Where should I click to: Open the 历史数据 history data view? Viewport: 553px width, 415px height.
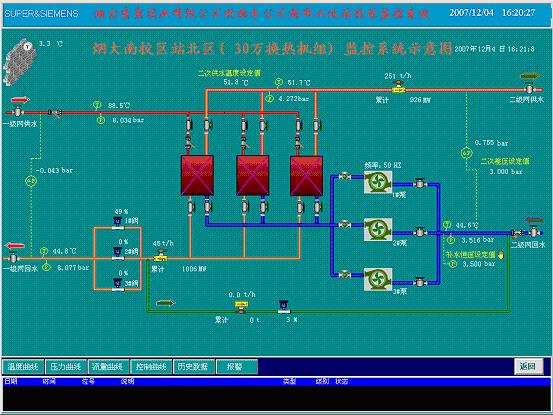pos(193,367)
